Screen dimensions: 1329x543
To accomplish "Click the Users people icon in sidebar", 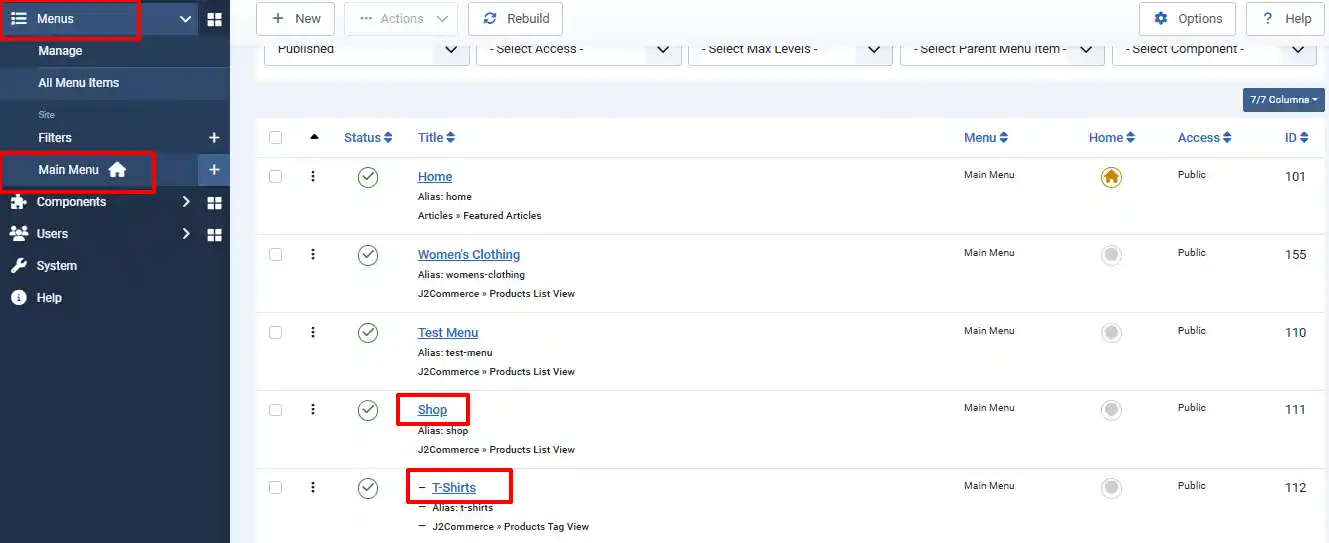I will coord(18,234).
